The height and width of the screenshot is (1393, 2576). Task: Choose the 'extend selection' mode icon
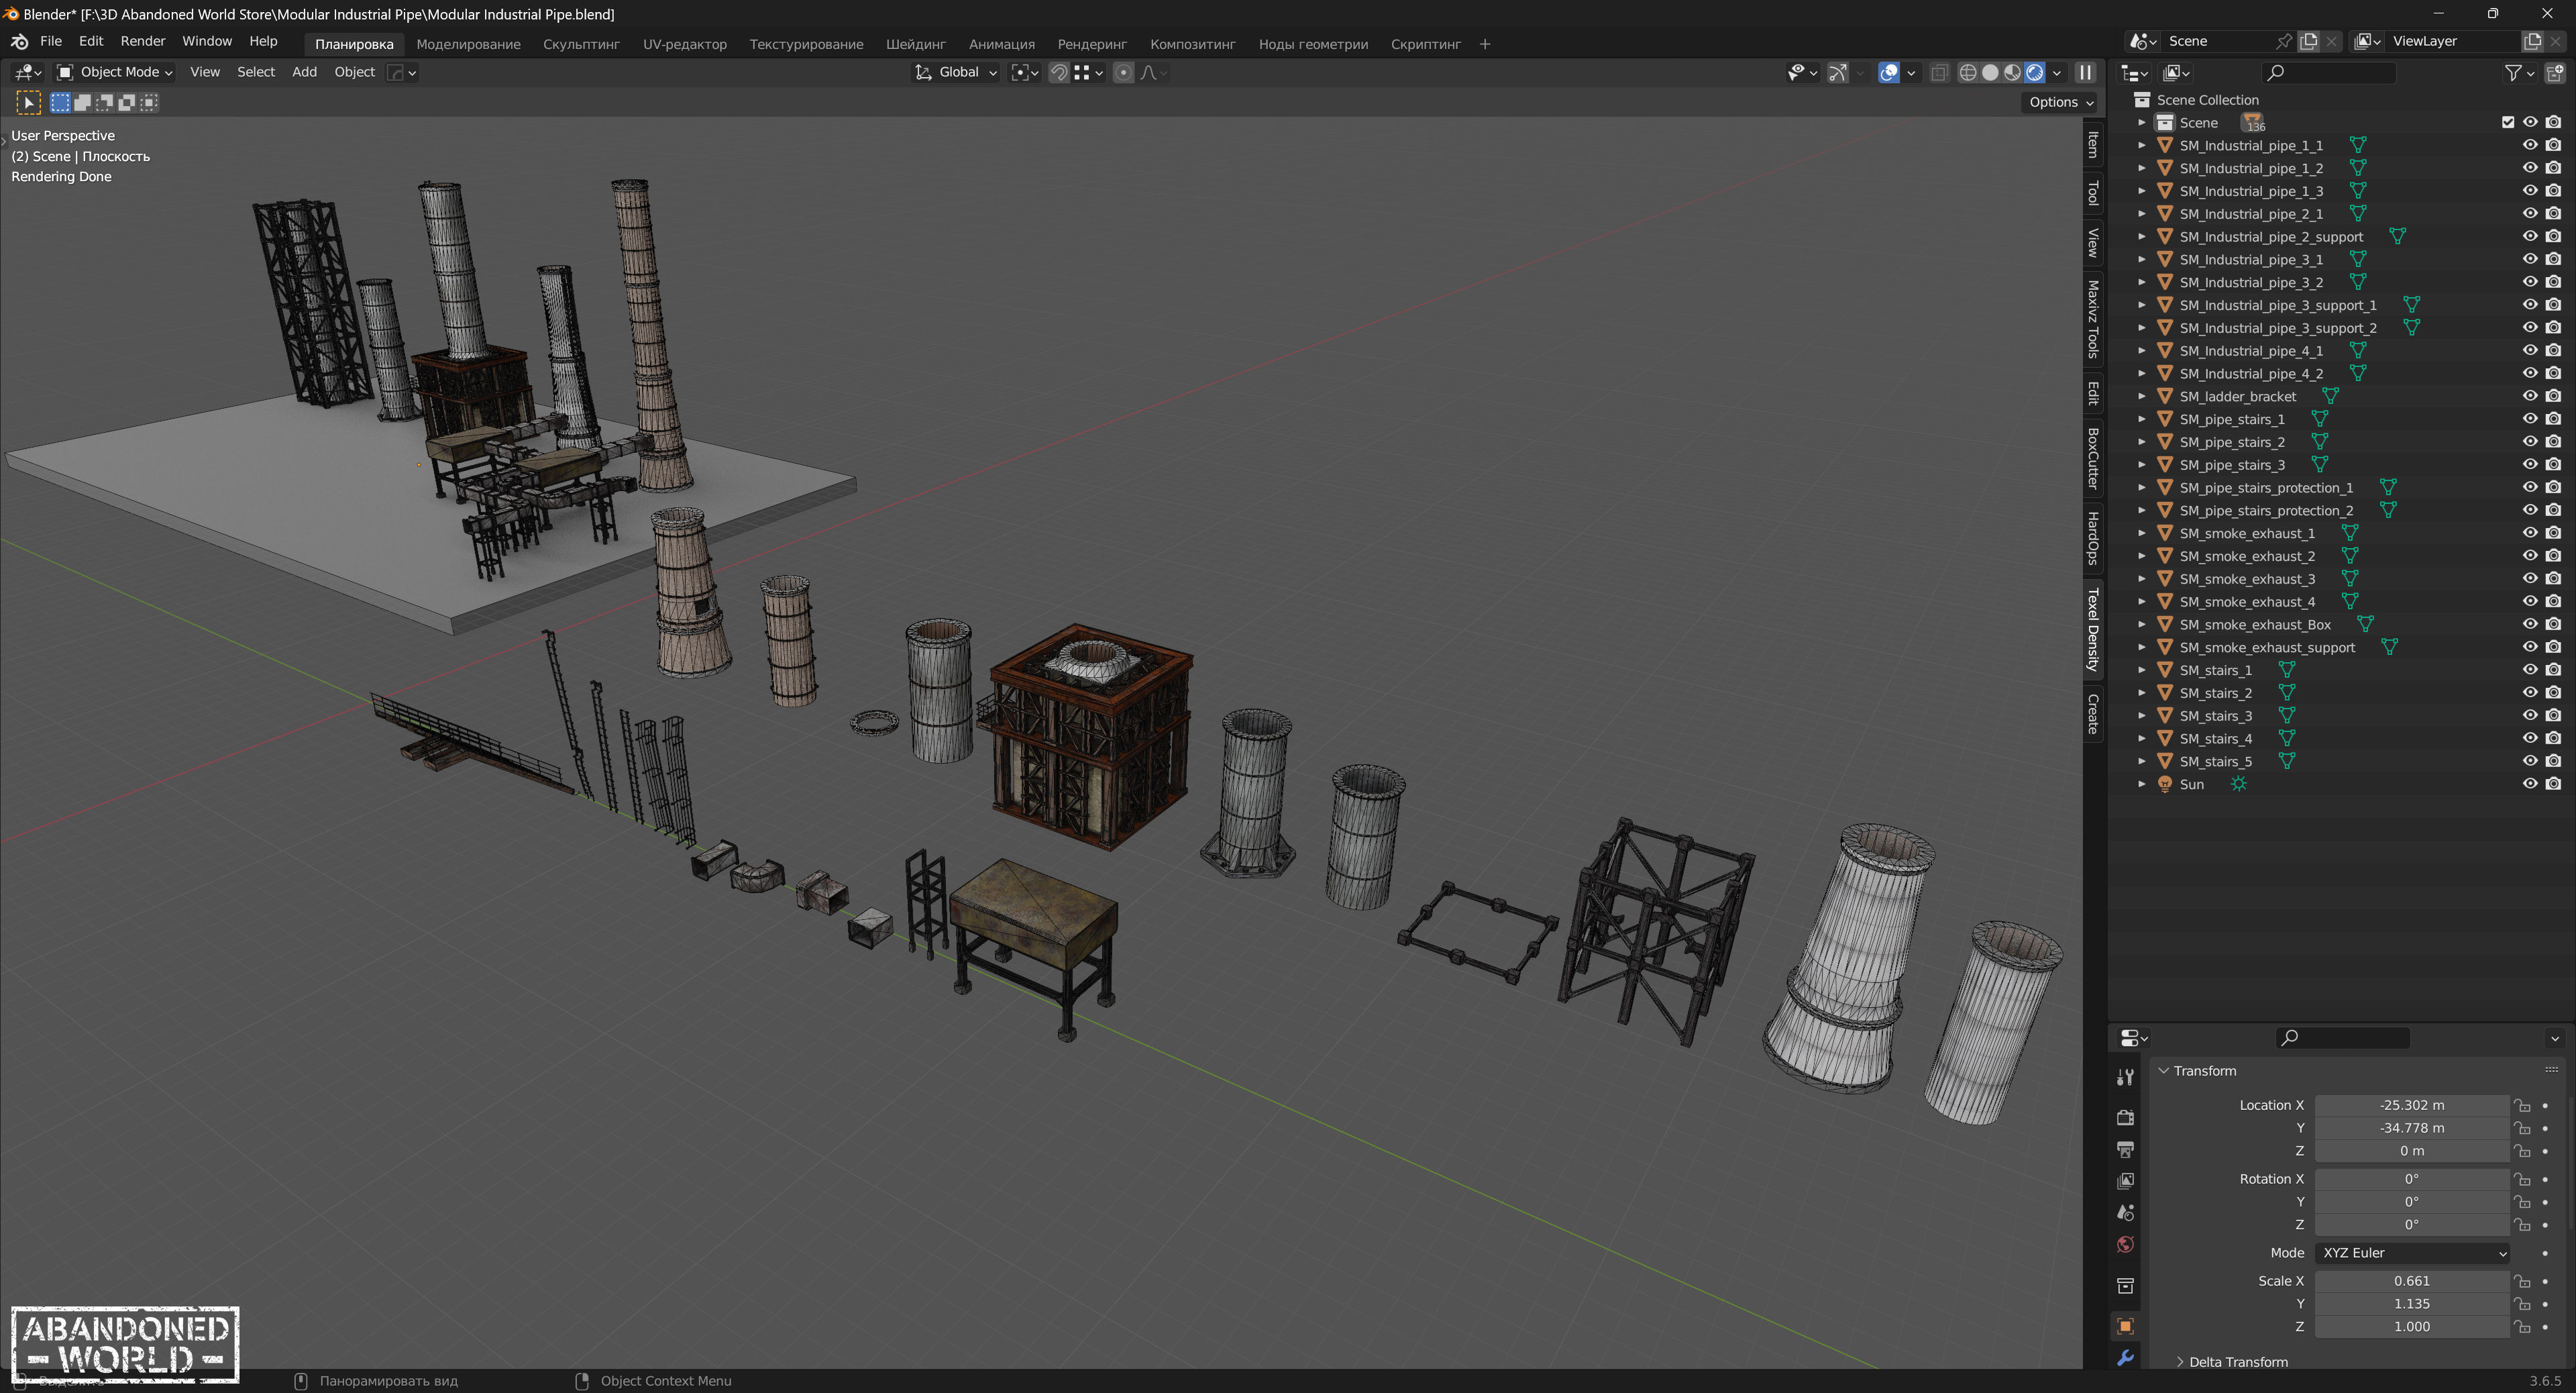tap(82, 102)
